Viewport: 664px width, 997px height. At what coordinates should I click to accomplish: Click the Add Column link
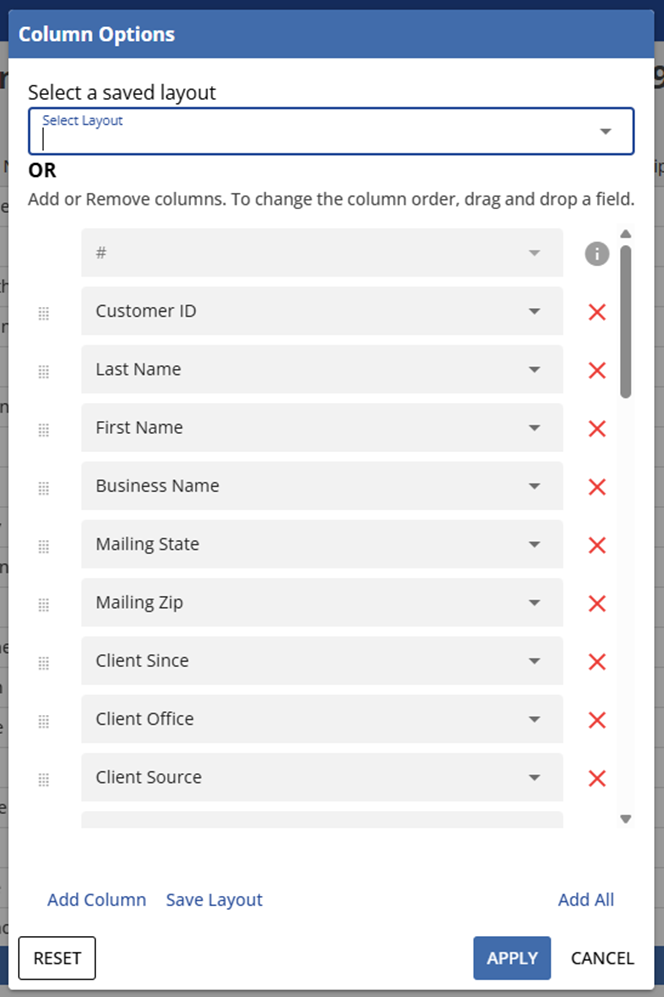click(96, 899)
